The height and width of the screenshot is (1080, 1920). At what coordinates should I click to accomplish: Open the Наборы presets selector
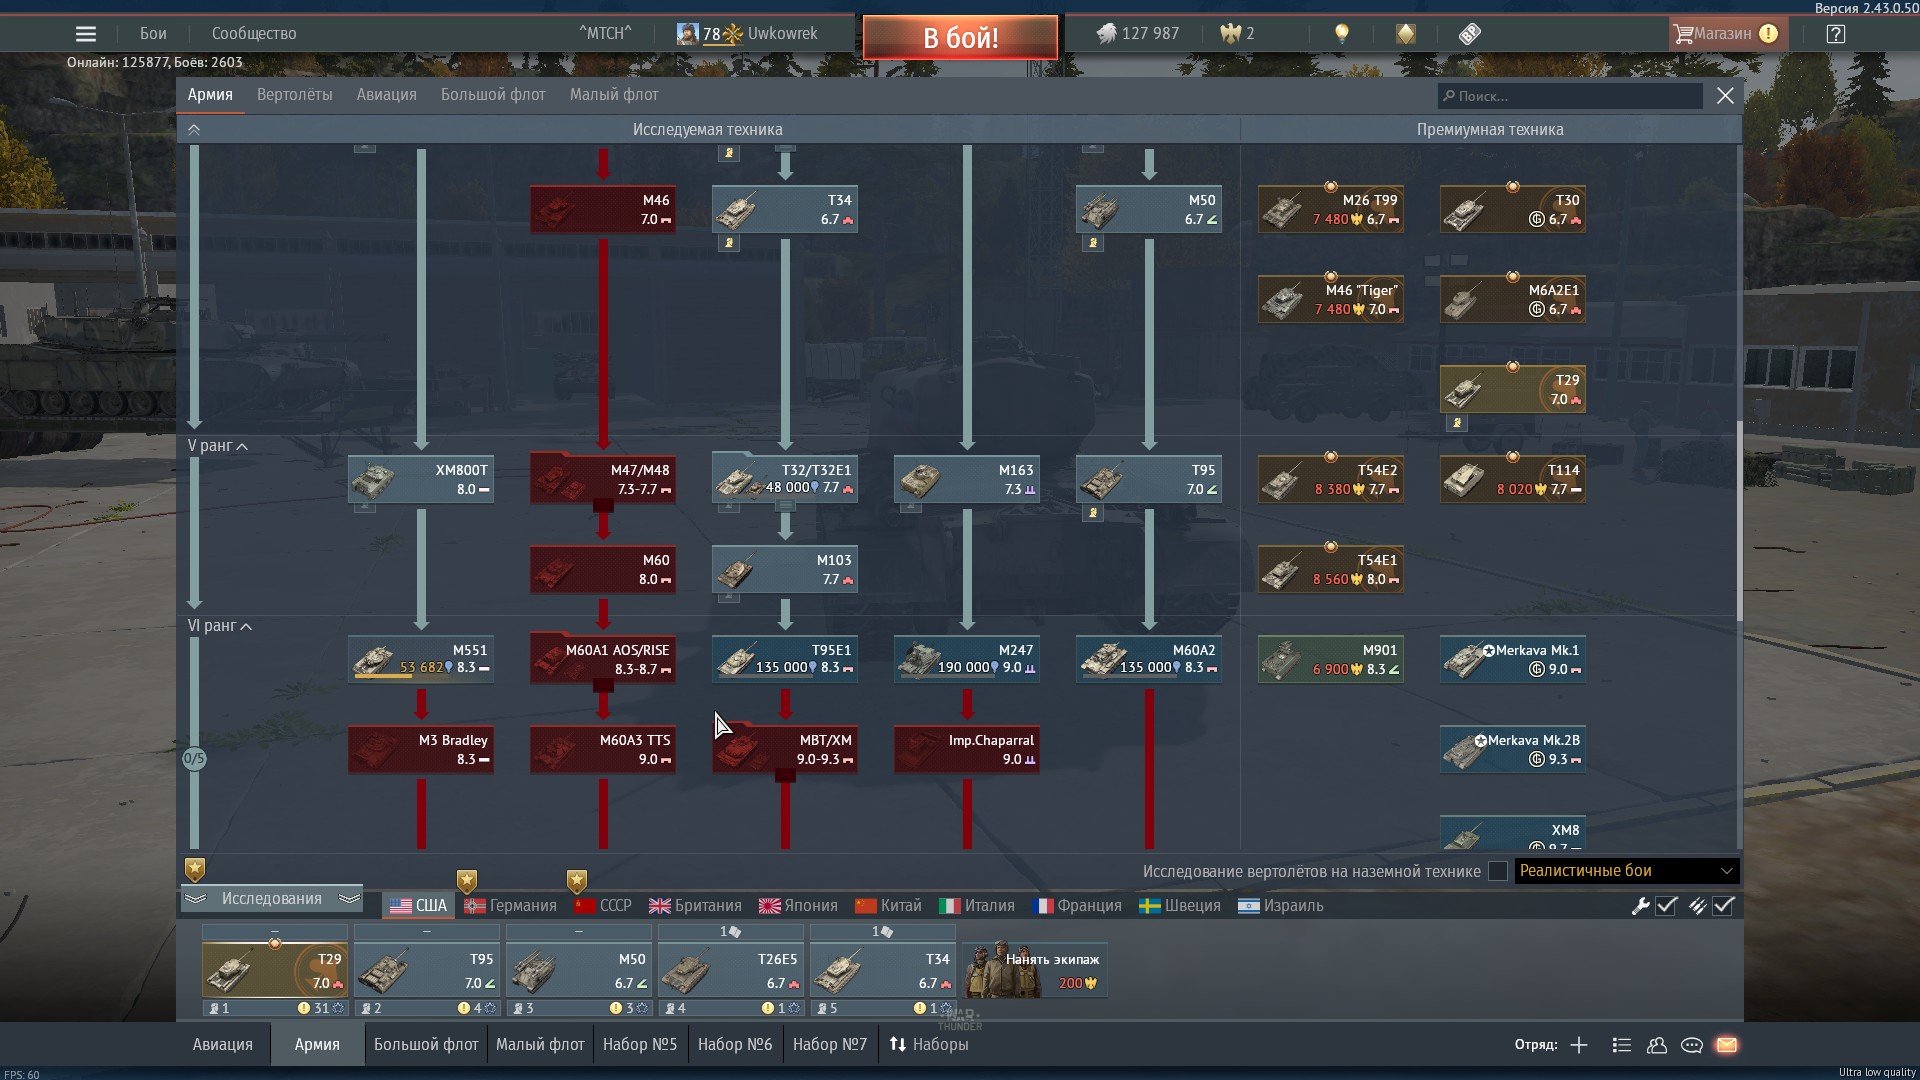tap(929, 1045)
